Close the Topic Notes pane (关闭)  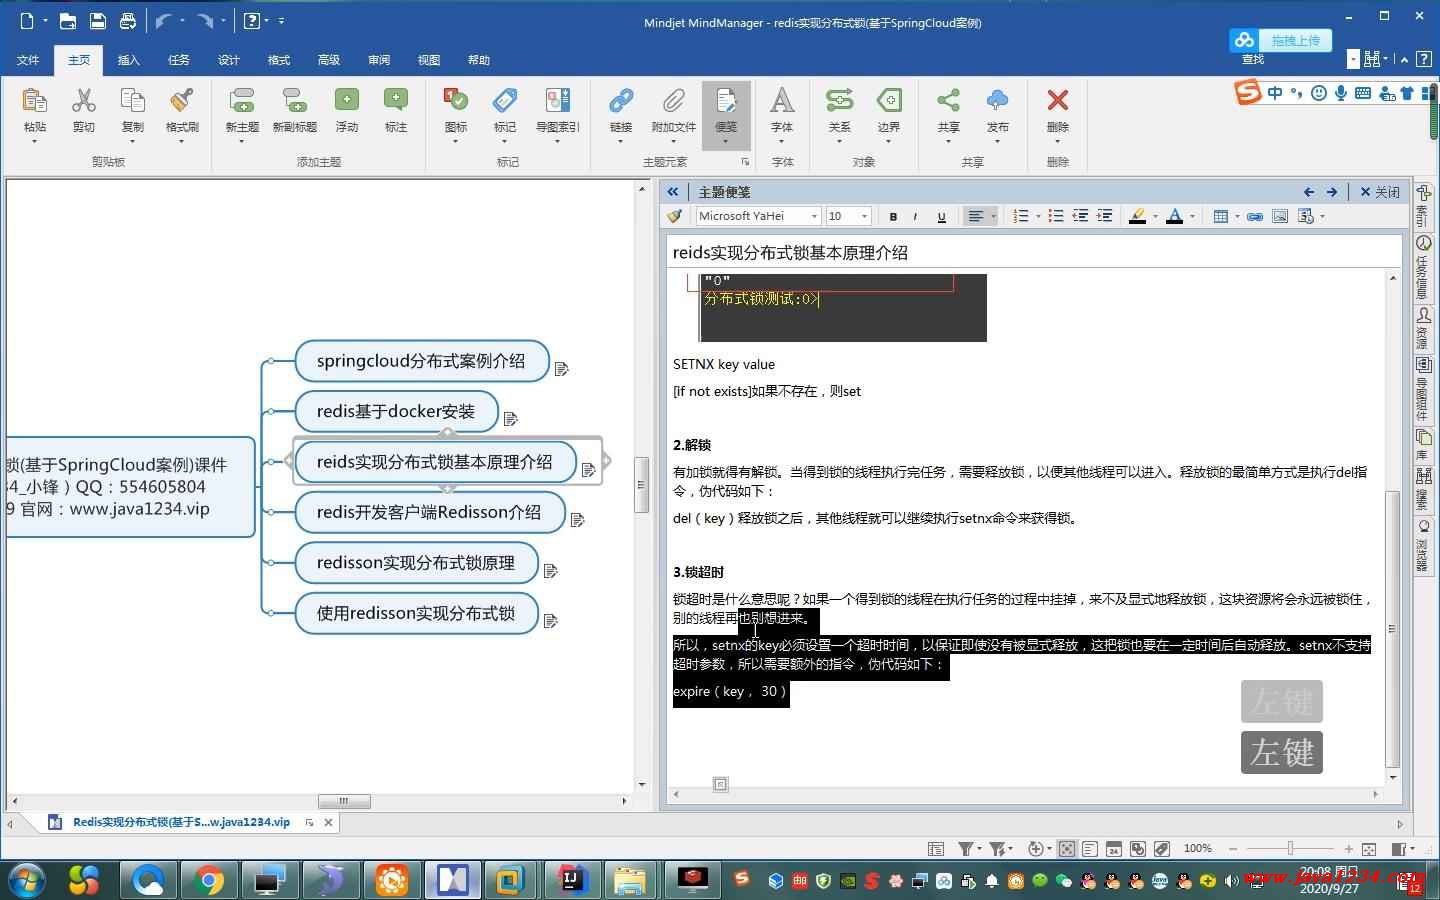click(1379, 192)
